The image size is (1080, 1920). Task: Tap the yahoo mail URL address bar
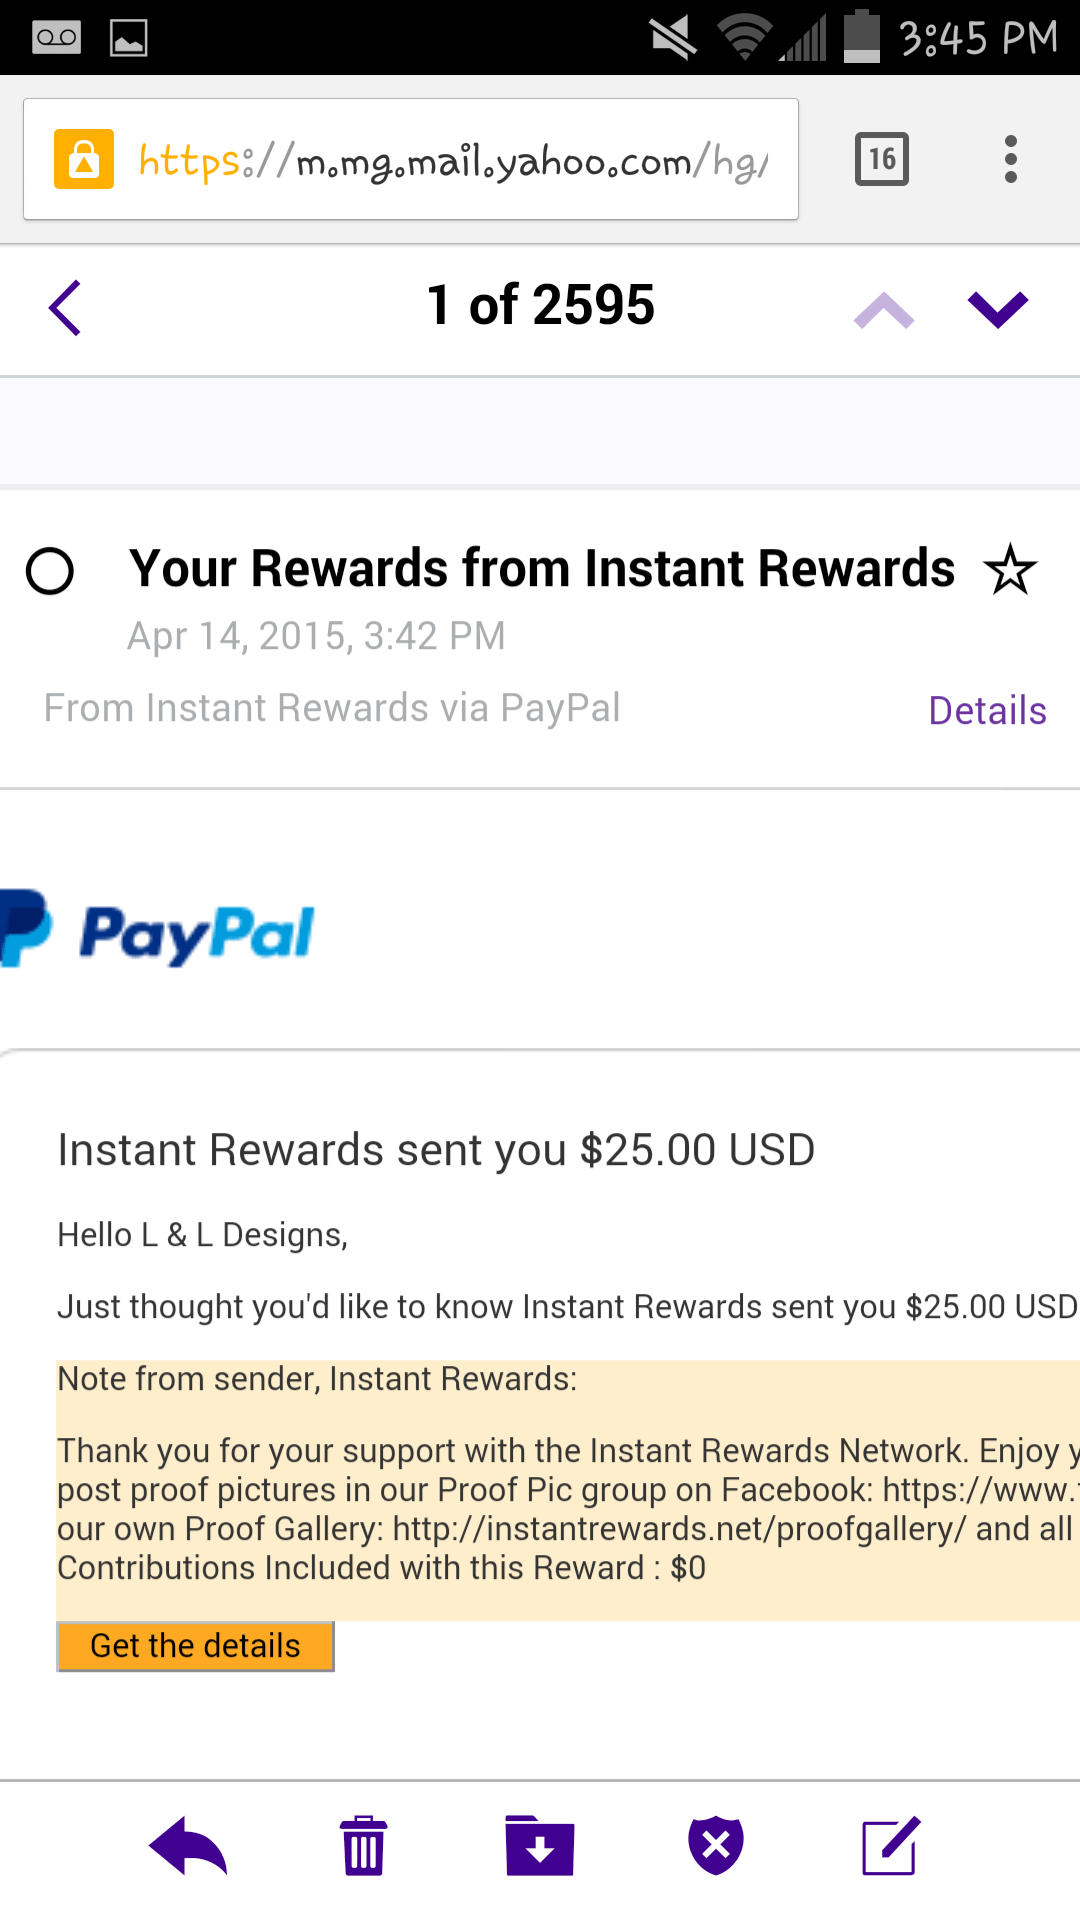click(411, 159)
